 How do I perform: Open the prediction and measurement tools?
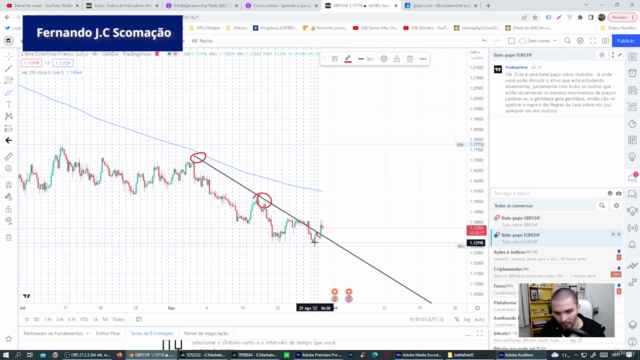pos(9,129)
